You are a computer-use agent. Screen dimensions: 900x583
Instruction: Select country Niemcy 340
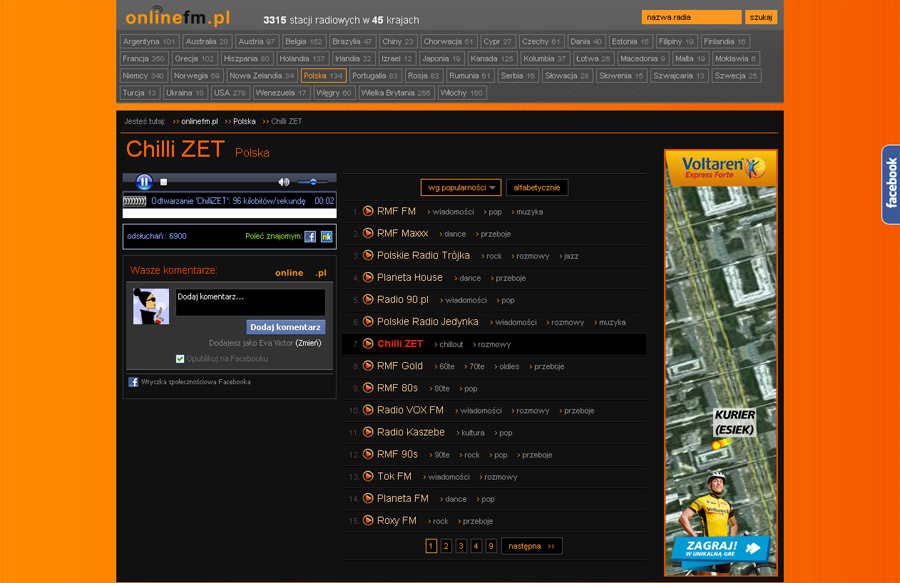(x=143, y=76)
